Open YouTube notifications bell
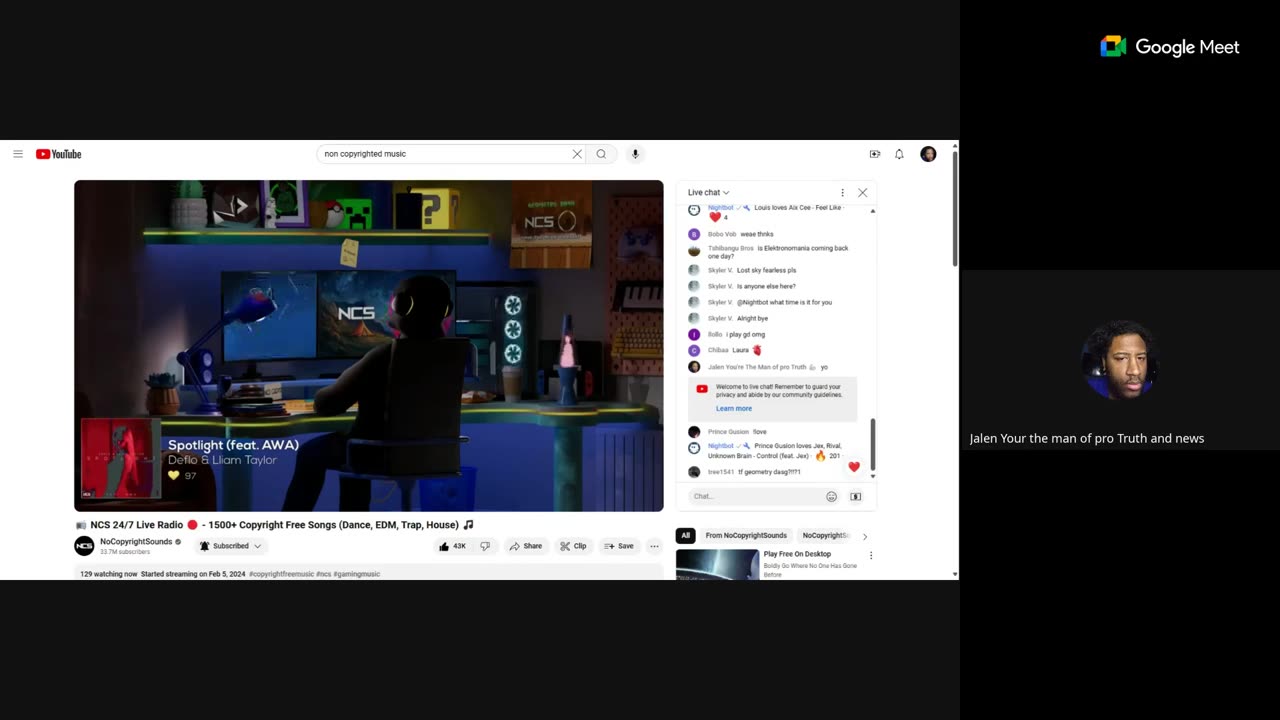This screenshot has height=720, width=1280. [899, 154]
